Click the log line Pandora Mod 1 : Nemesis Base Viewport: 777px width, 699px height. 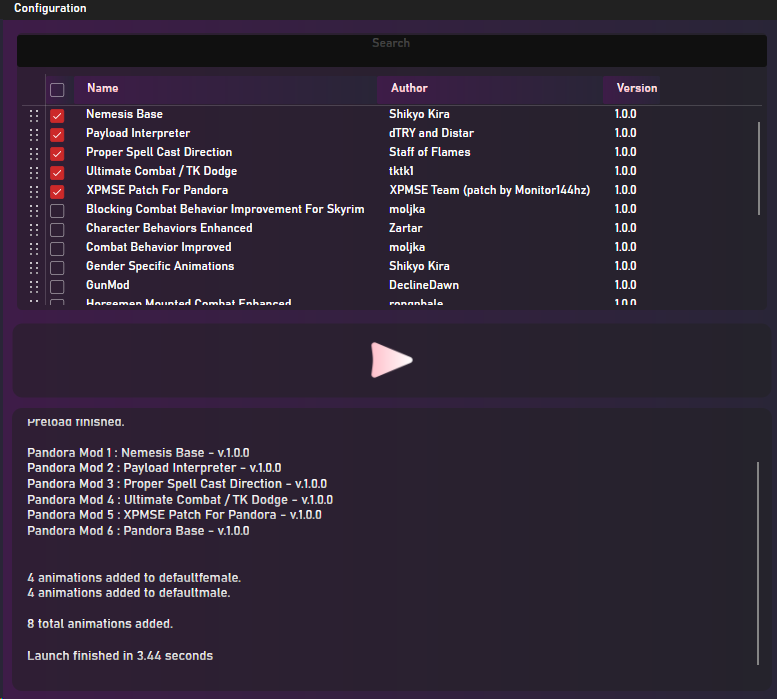138,453
